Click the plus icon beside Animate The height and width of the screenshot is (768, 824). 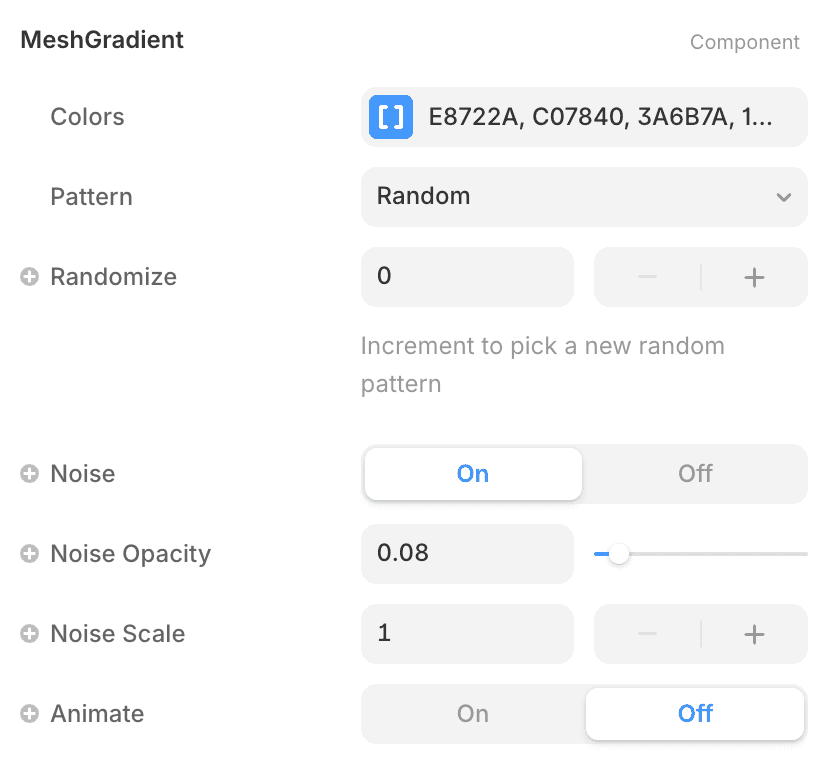[29, 714]
